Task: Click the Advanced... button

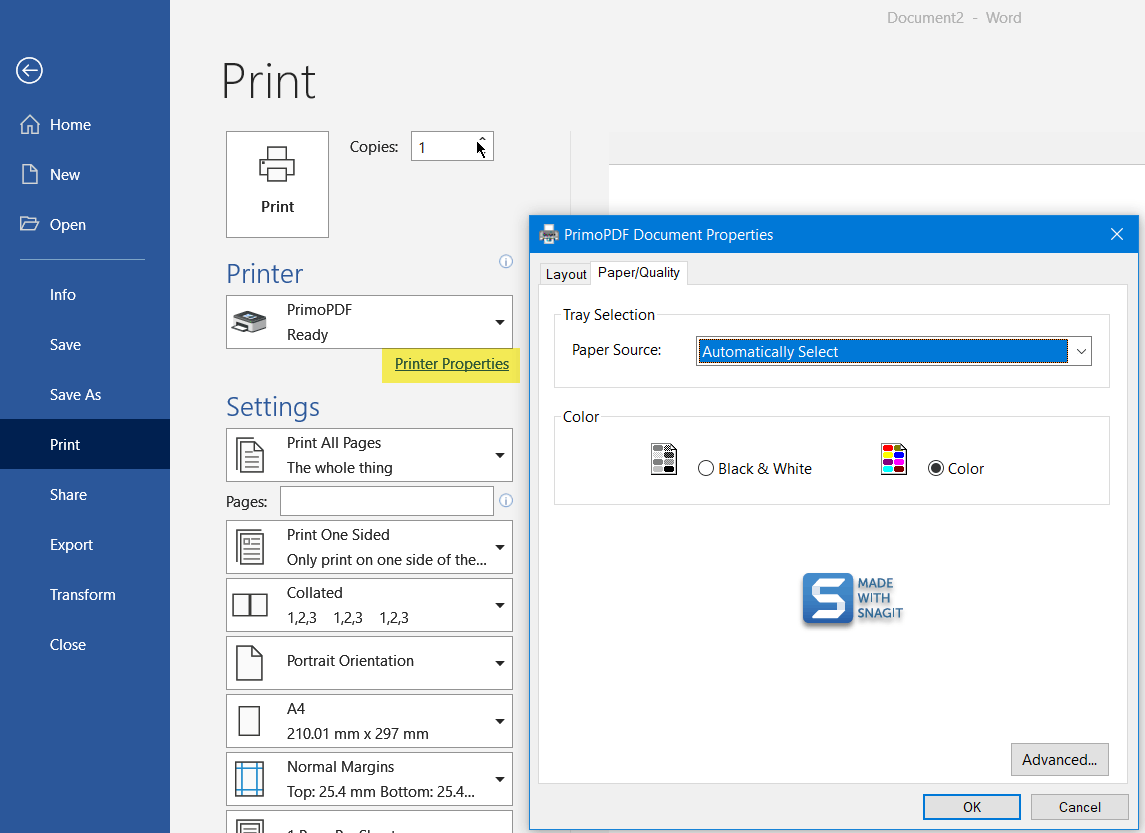Action: point(1060,759)
